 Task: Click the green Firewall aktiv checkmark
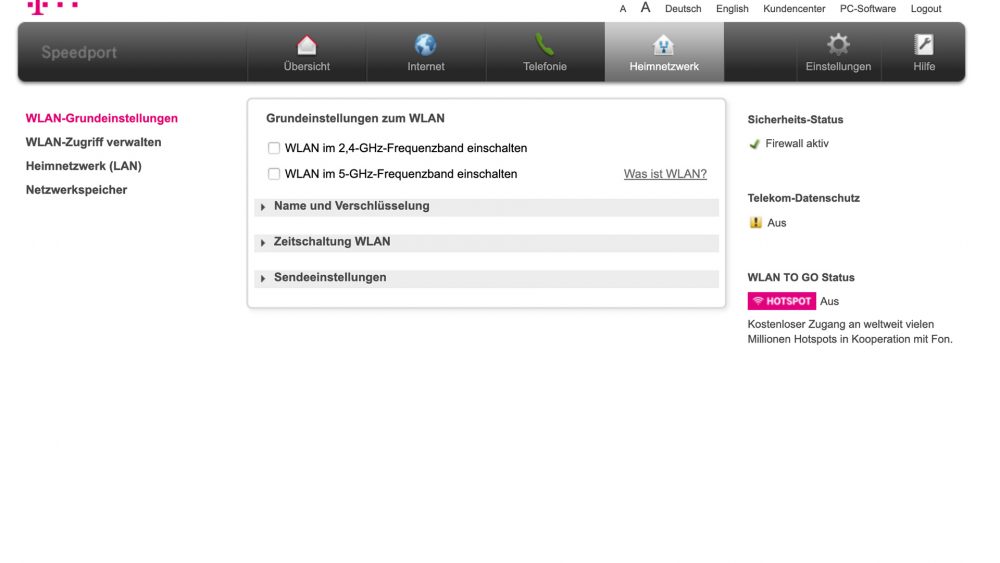(754, 144)
